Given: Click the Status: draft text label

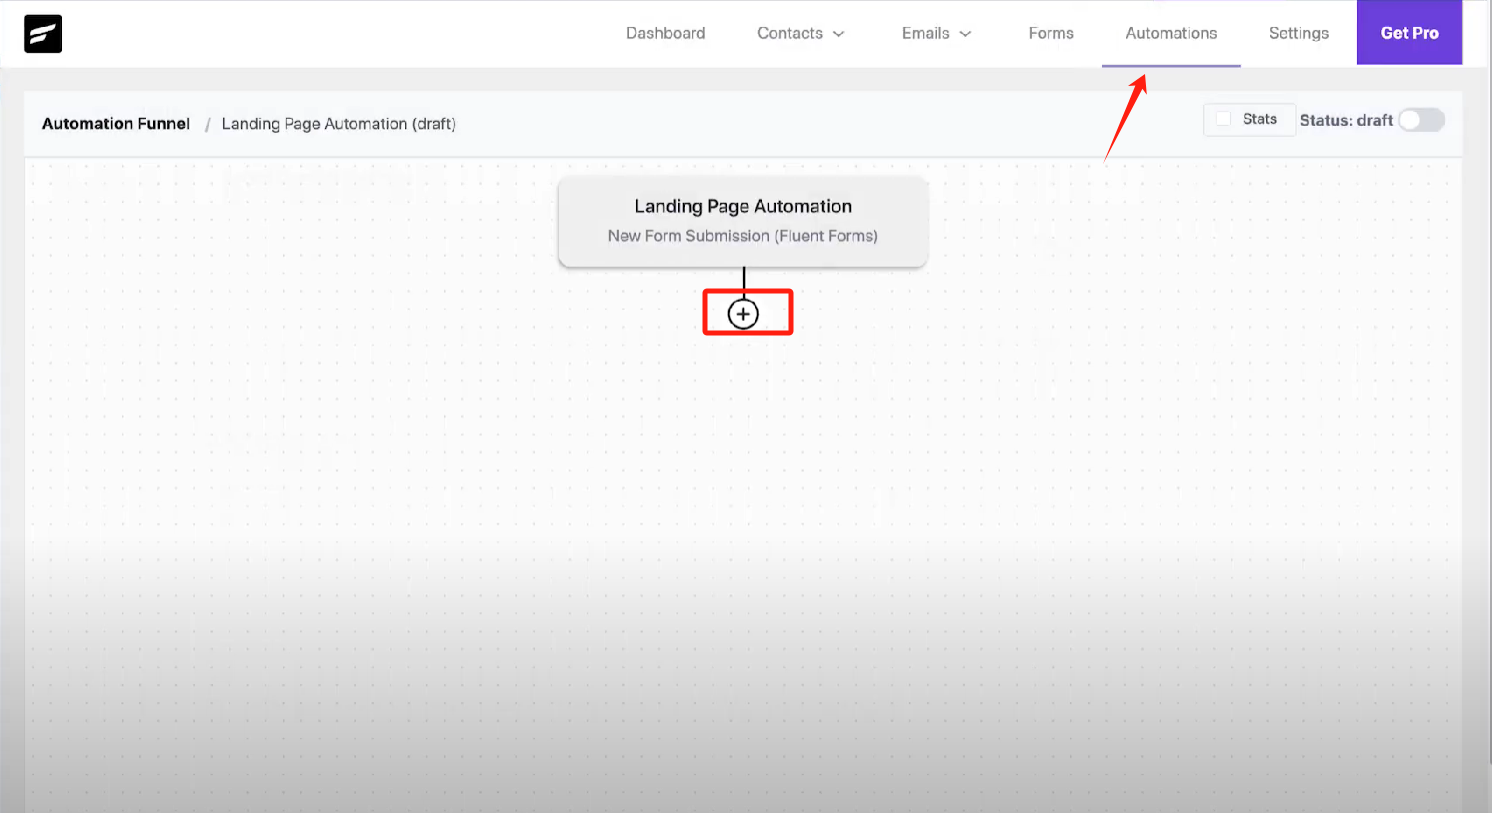Looking at the screenshot, I should 1345,119.
